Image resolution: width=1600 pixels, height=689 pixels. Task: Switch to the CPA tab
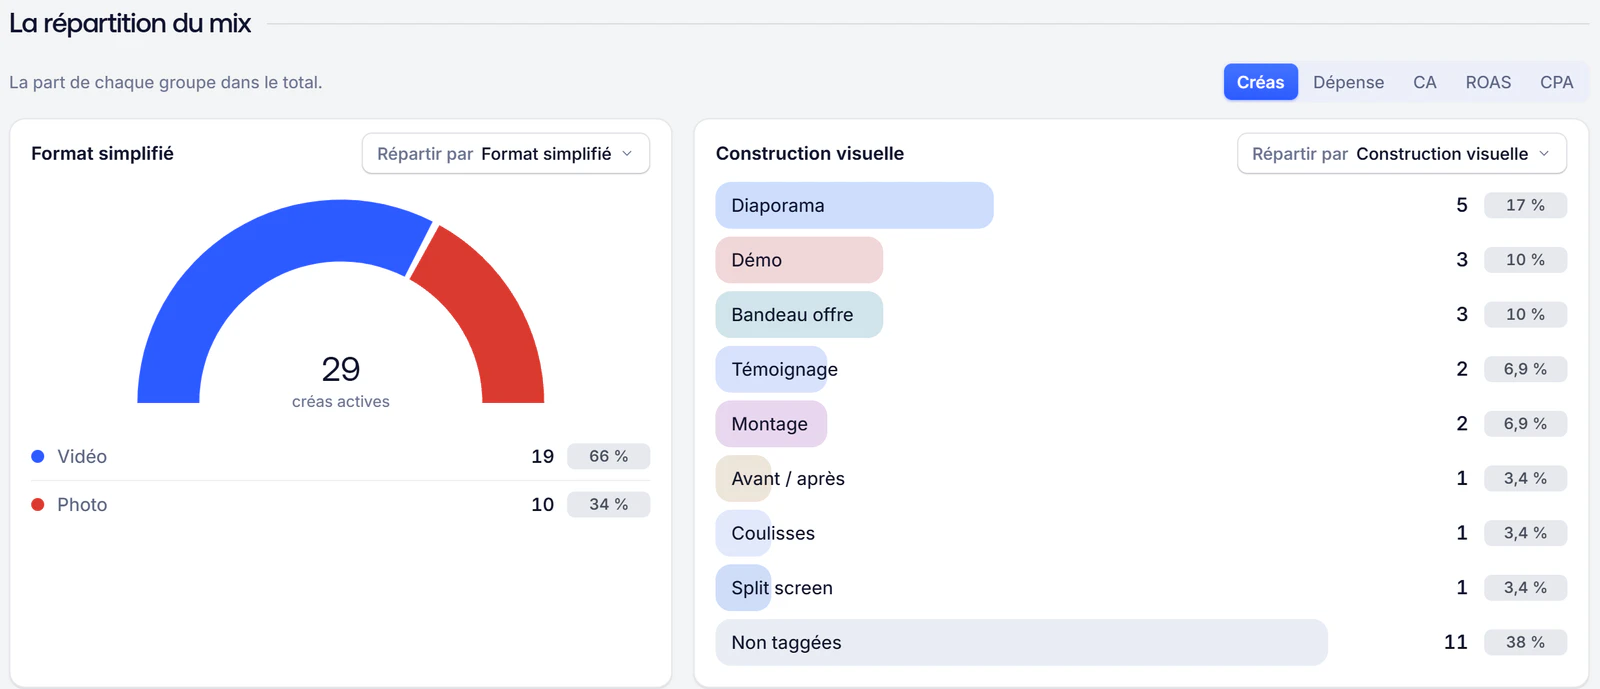tap(1556, 82)
